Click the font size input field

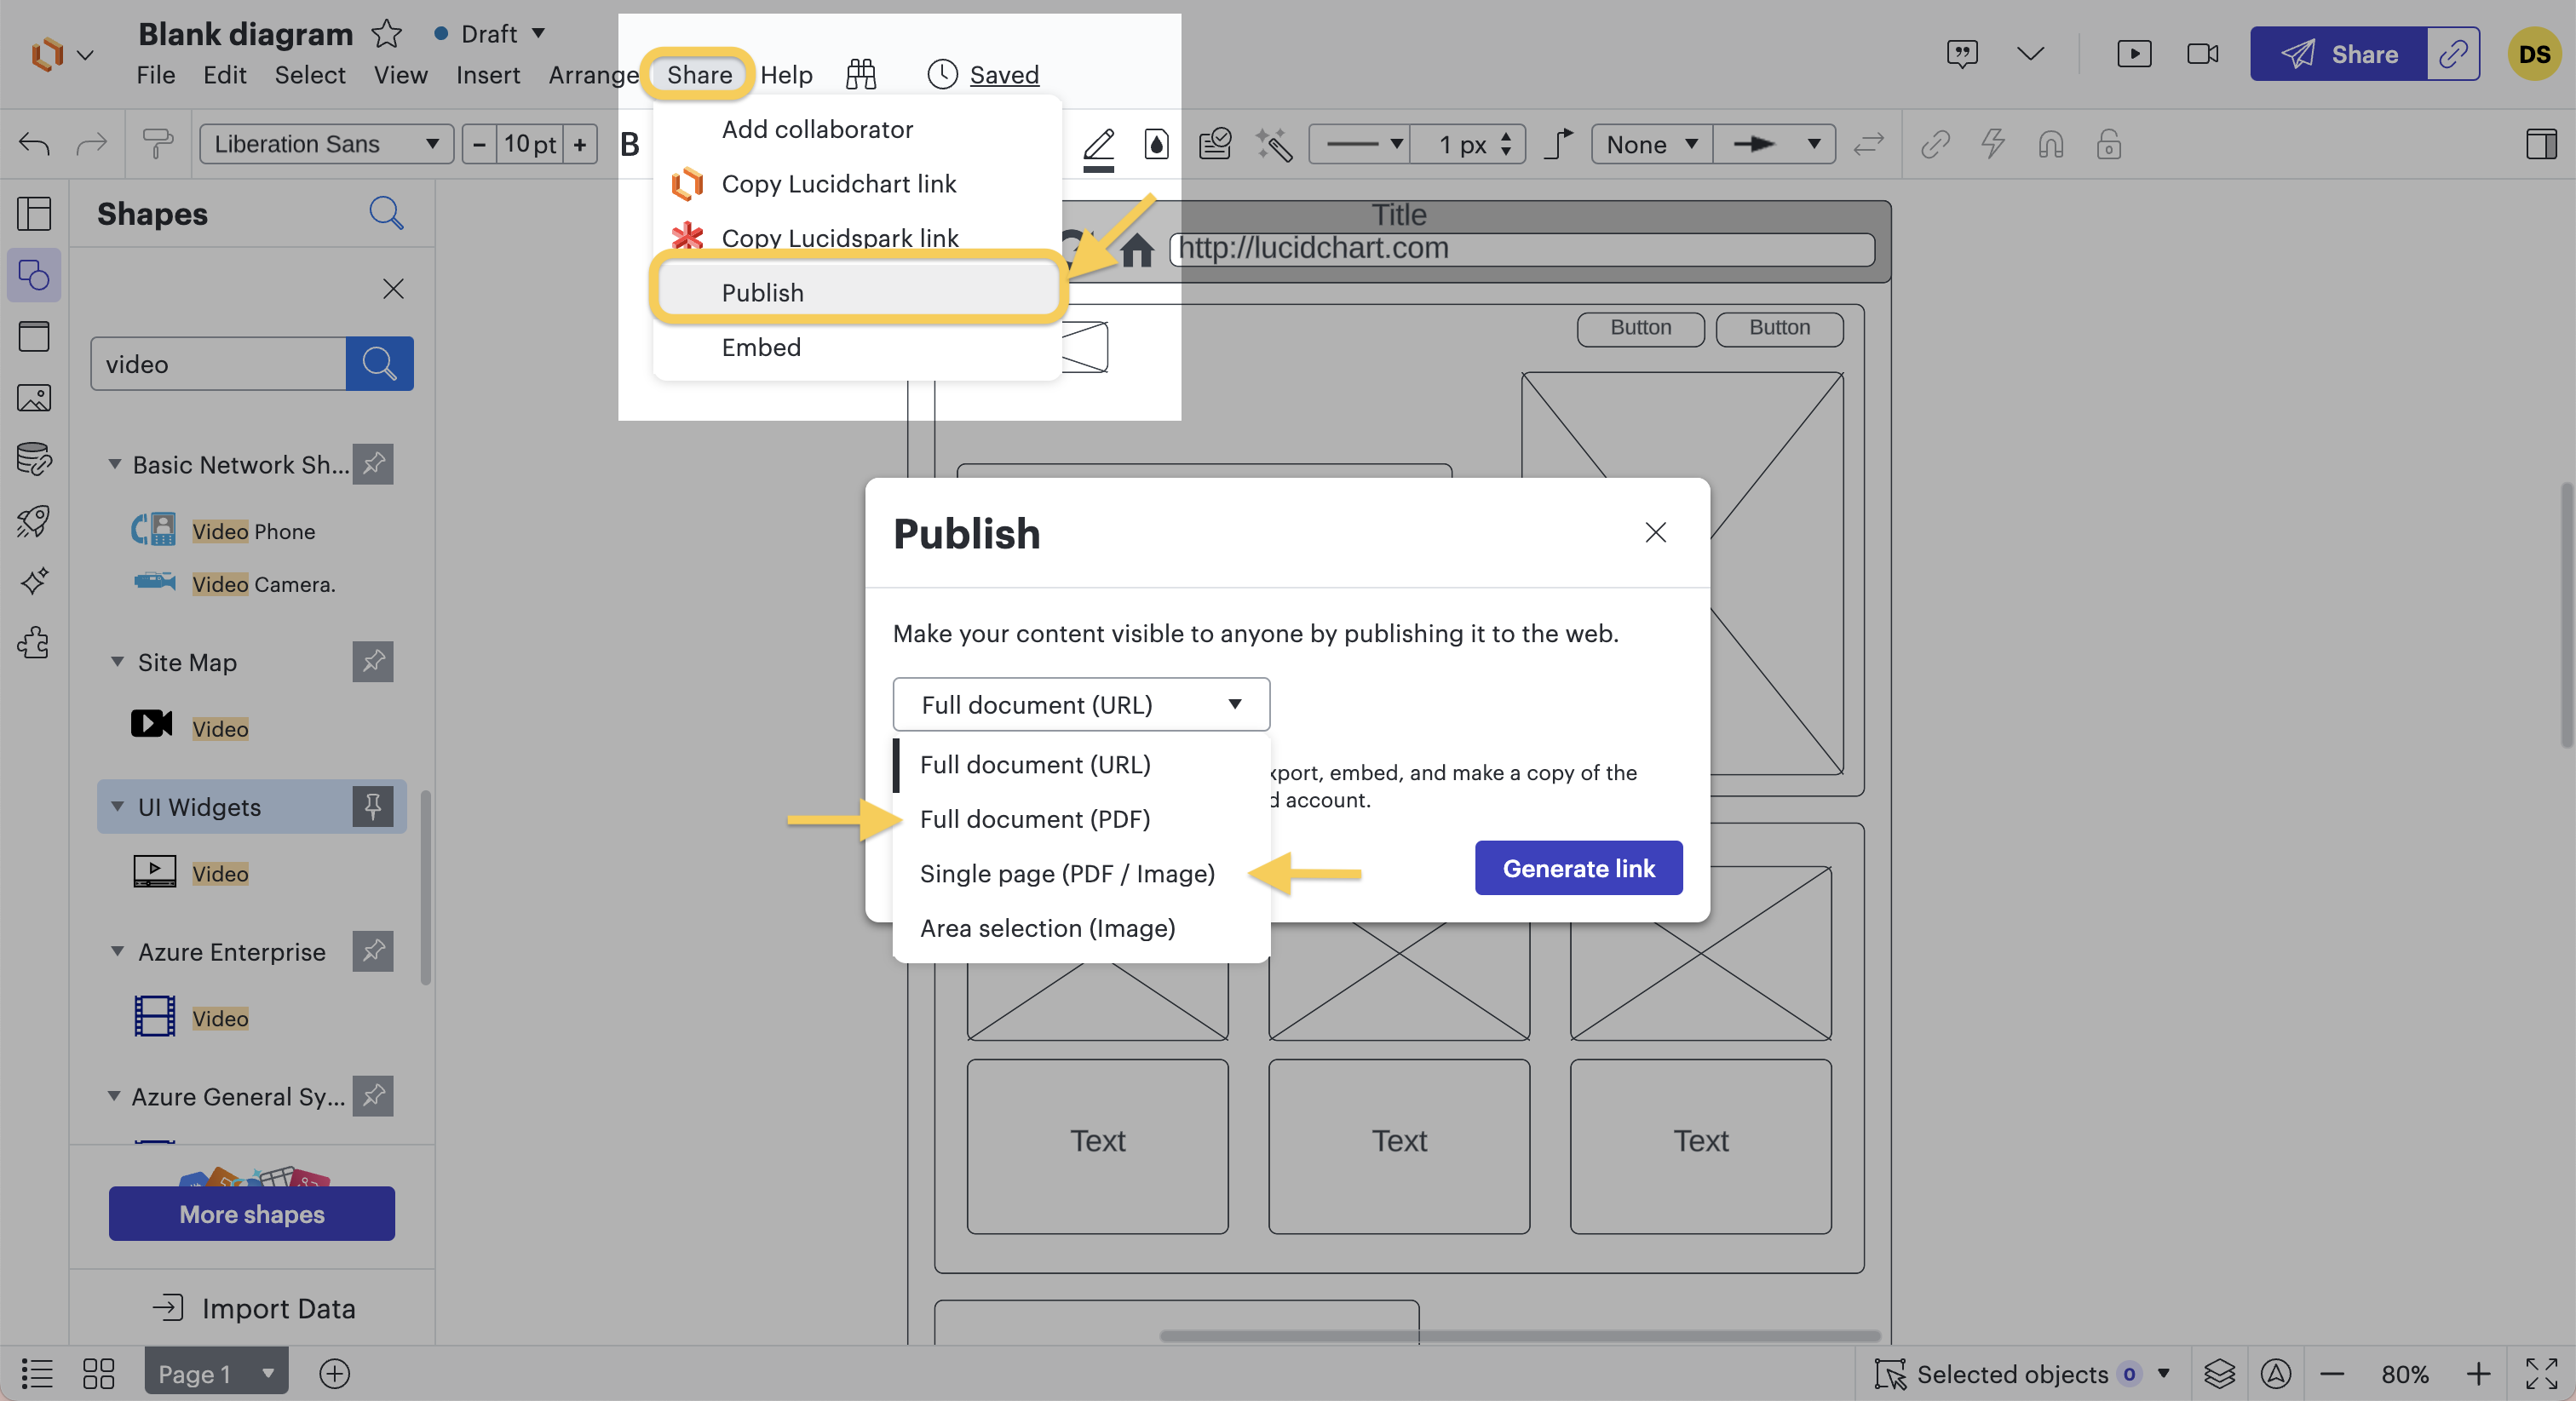530,141
